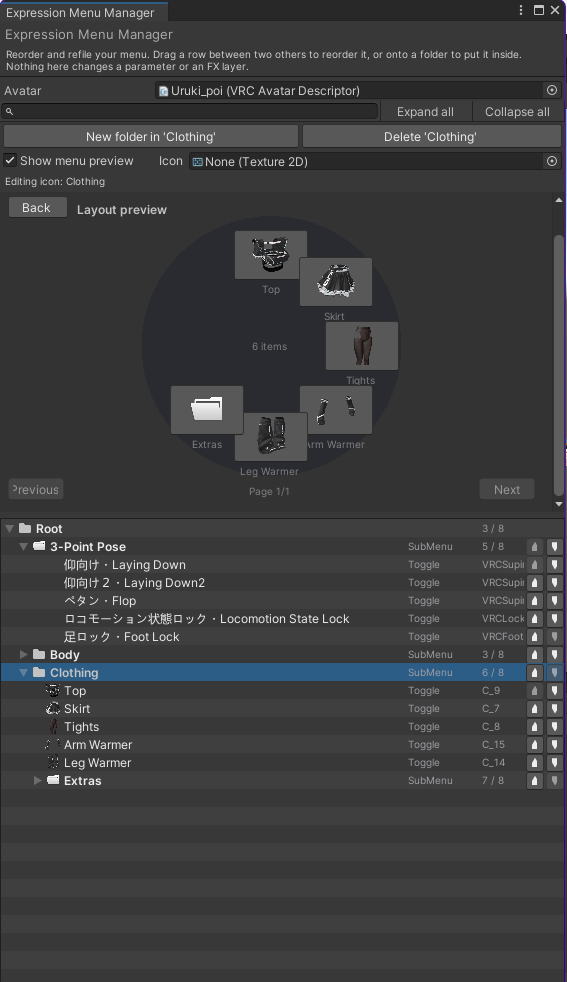Collapse the Clothing folder in tree
The width and height of the screenshot is (567, 982).
[x=24, y=673]
